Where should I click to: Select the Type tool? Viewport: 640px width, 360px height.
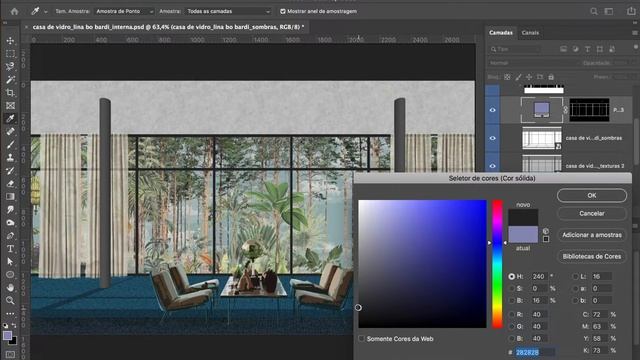[10, 249]
